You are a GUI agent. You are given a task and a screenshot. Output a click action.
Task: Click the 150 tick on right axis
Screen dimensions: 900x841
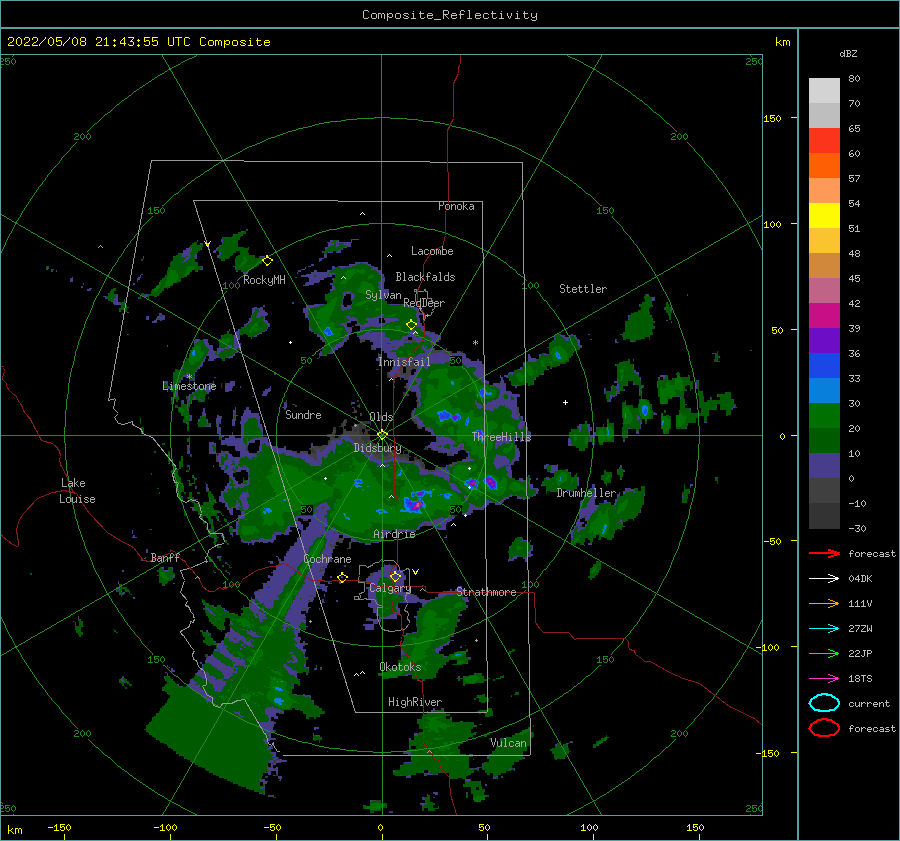pyautogui.click(x=773, y=118)
